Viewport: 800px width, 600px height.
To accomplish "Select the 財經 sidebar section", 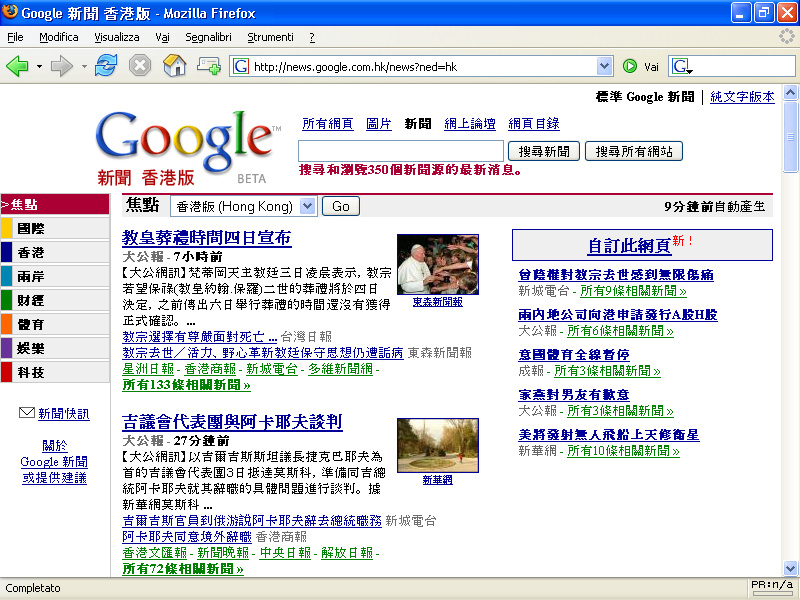I will coord(55,301).
